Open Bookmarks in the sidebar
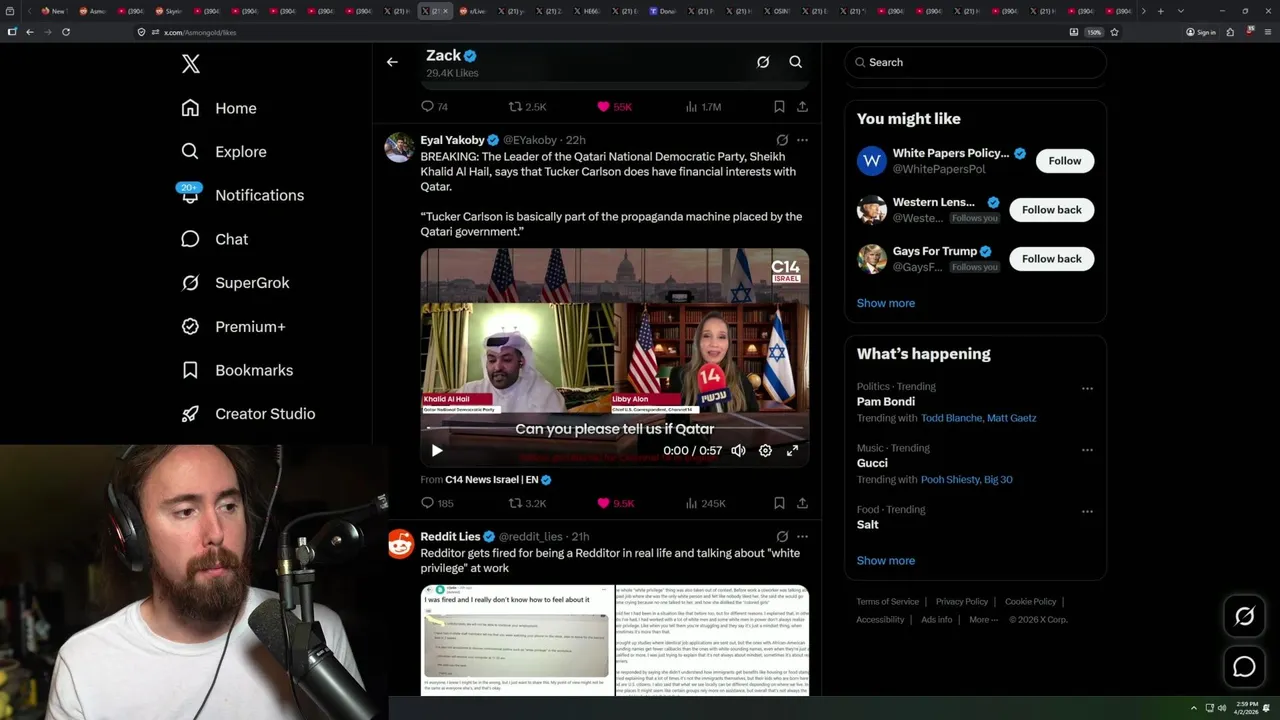 (x=237, y=370)
